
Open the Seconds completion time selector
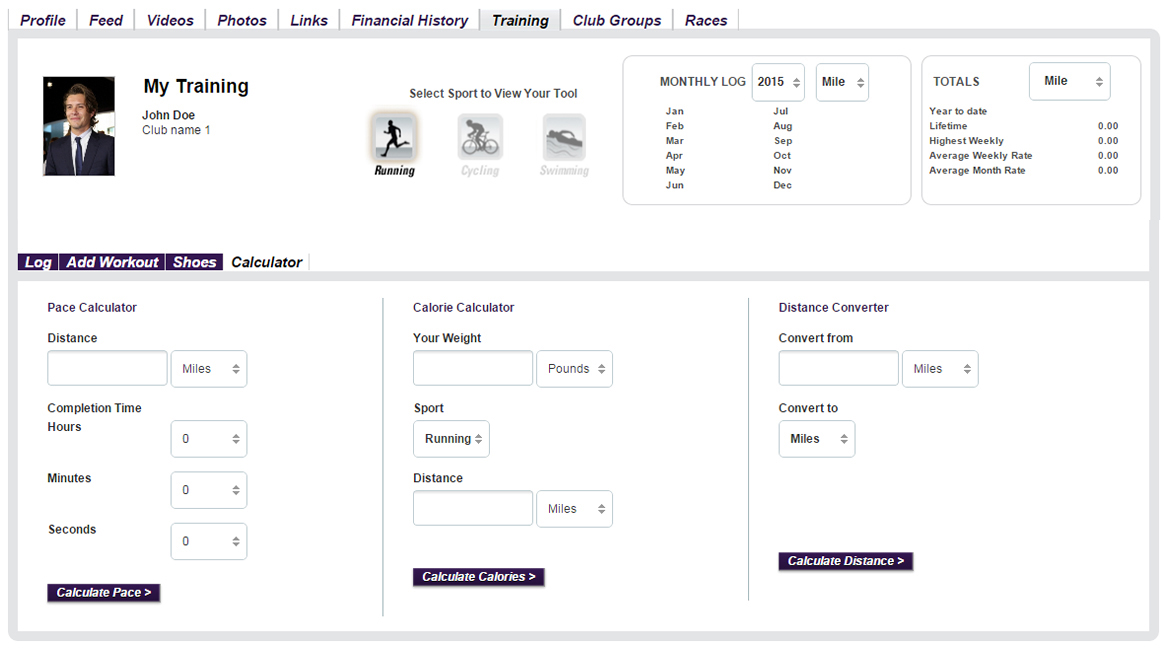pos(208,541)
